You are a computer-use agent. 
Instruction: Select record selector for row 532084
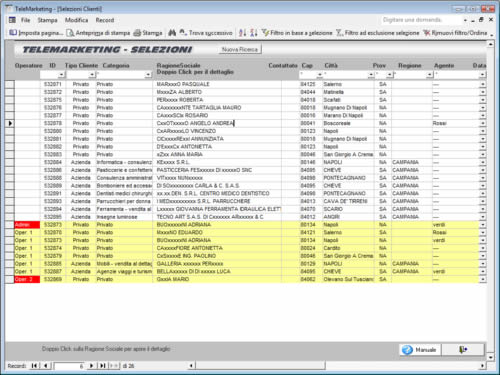click(10, 162)
